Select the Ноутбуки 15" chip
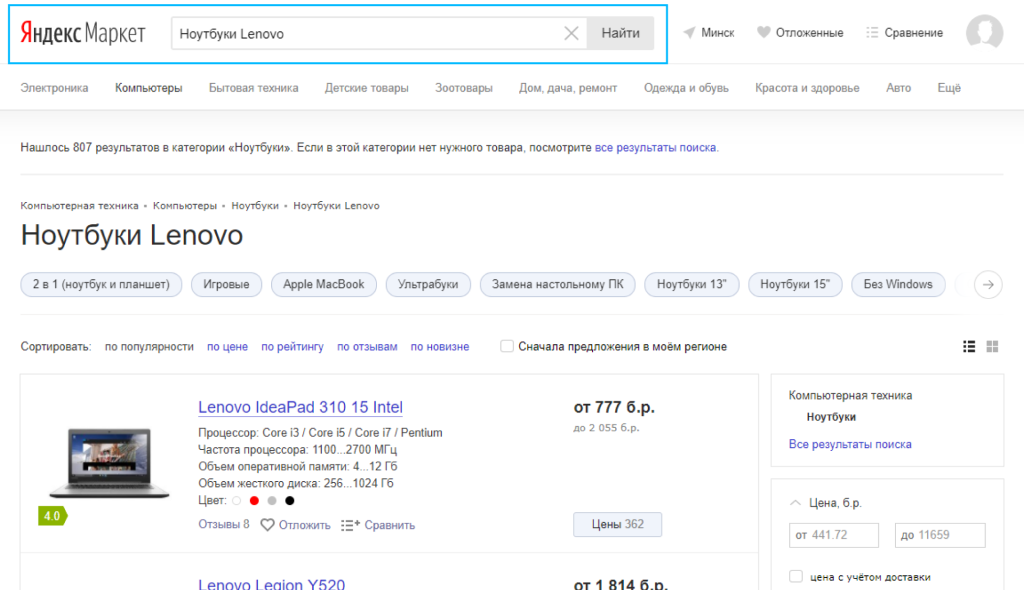The height and width of the screenshot is (590, 1024). click(x=795, y=284)
